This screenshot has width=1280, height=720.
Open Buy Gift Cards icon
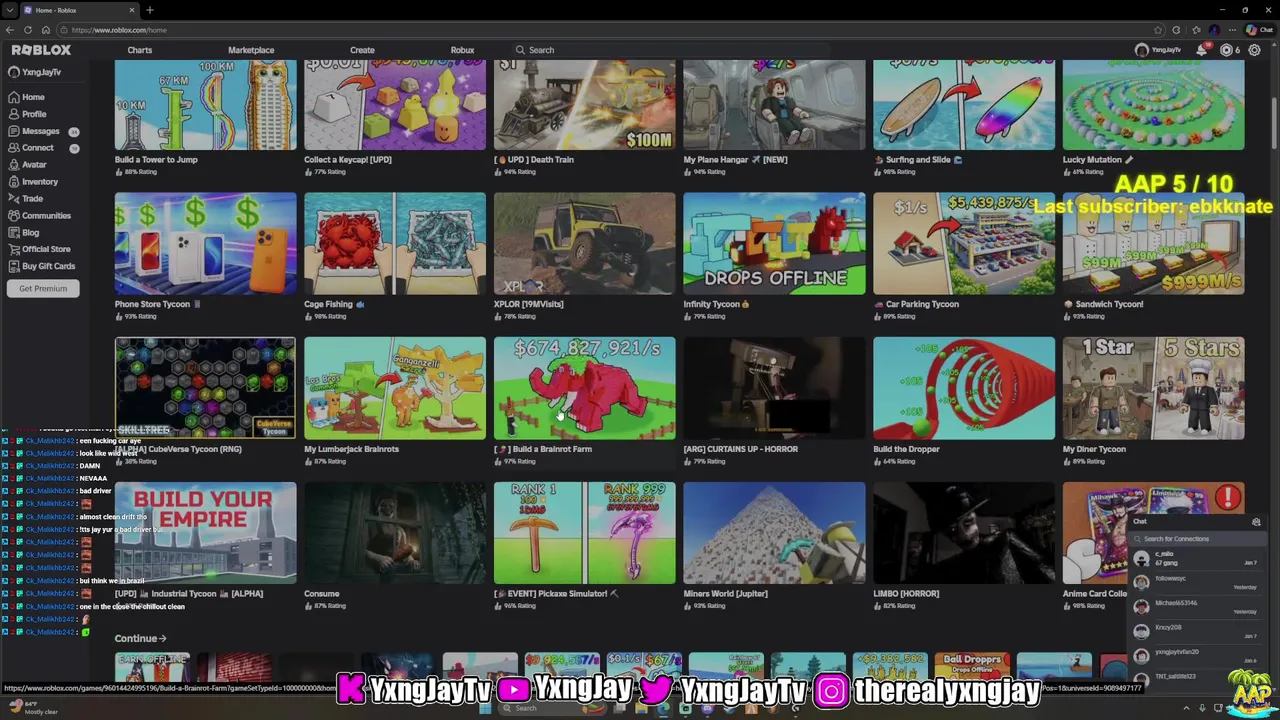click(x=13, y=266)
